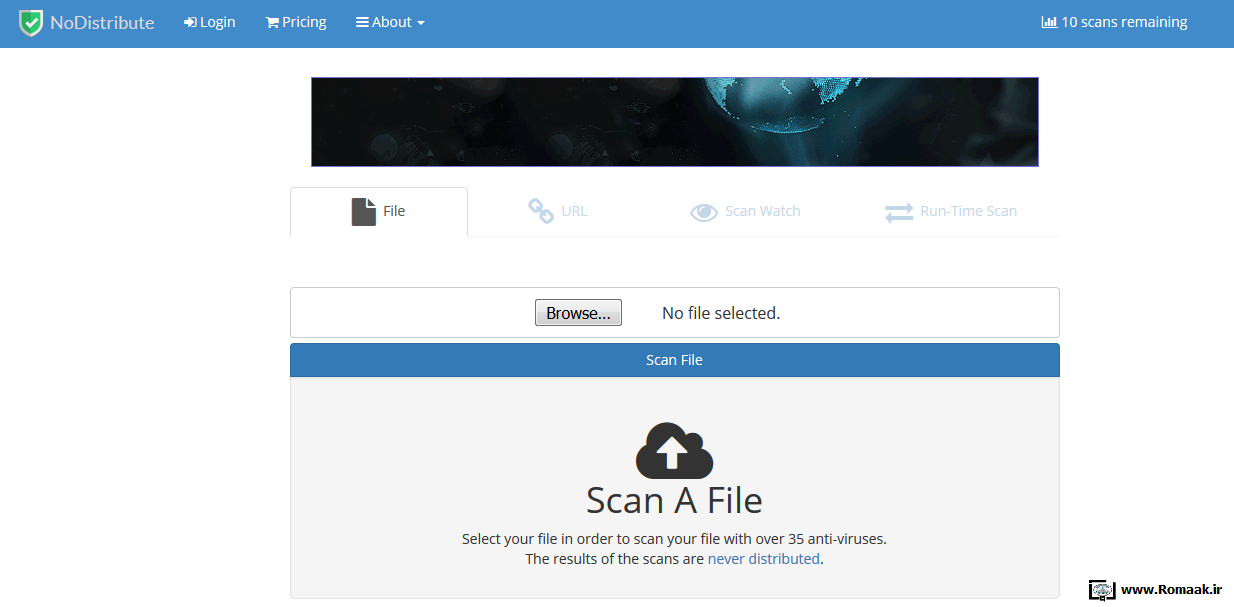Switch to the Run-Time Scan tab
The height and width of the screenshot is (607, 1234).
click(x=951, y=211)
